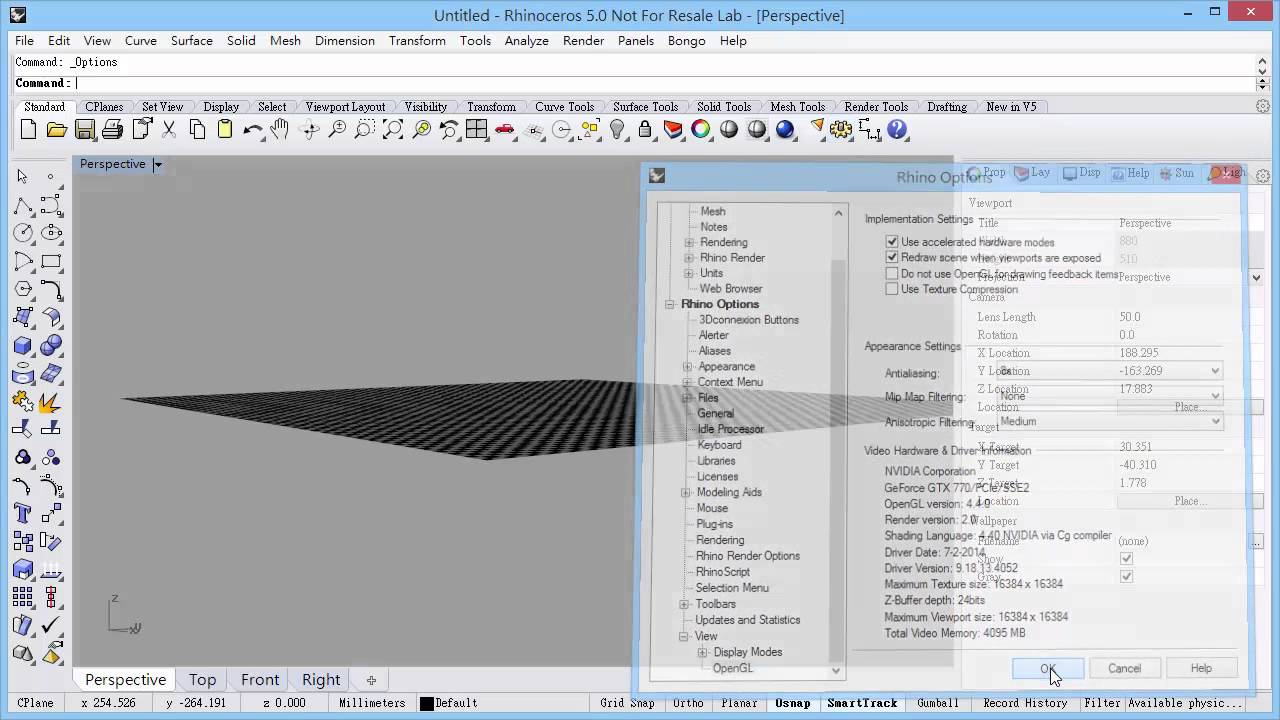Click the red car view icon
Image resolution: width=1280 pixels, height=720 pixels.
[505, 129]
